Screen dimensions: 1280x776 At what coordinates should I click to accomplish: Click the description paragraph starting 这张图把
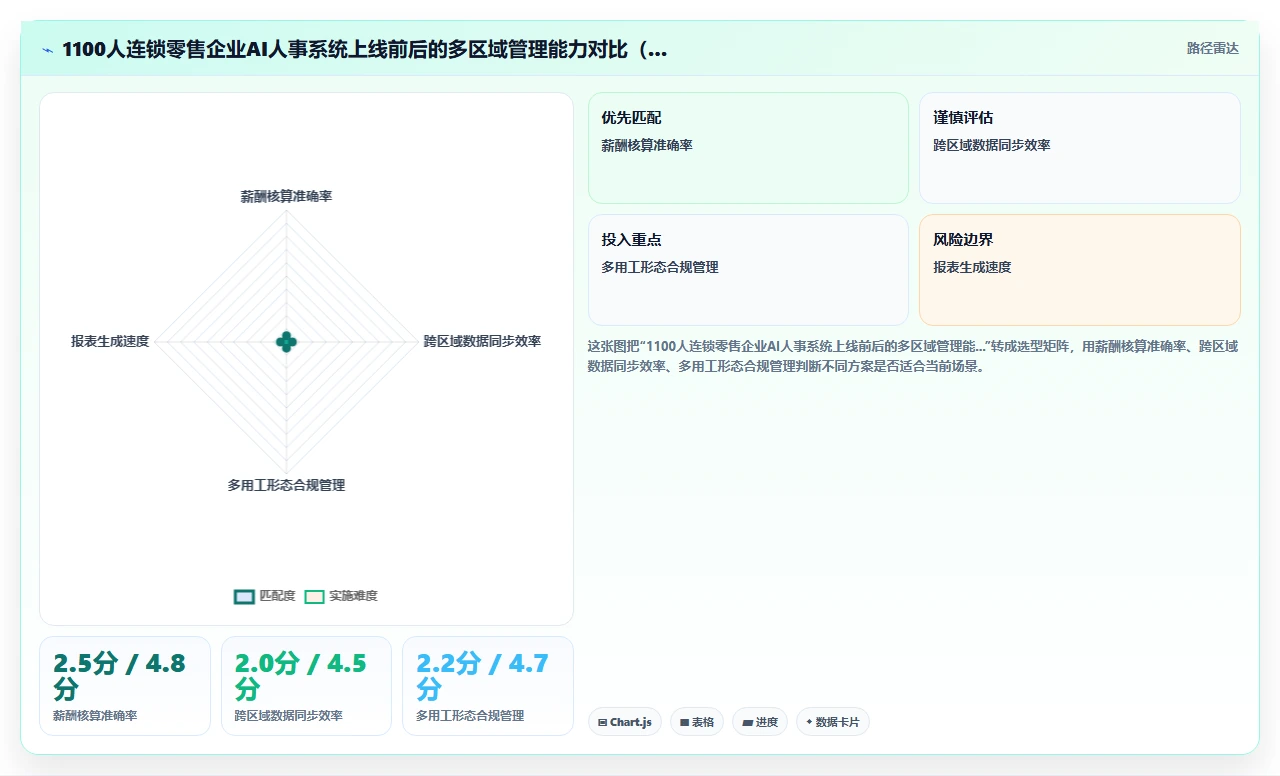[914, 356]
